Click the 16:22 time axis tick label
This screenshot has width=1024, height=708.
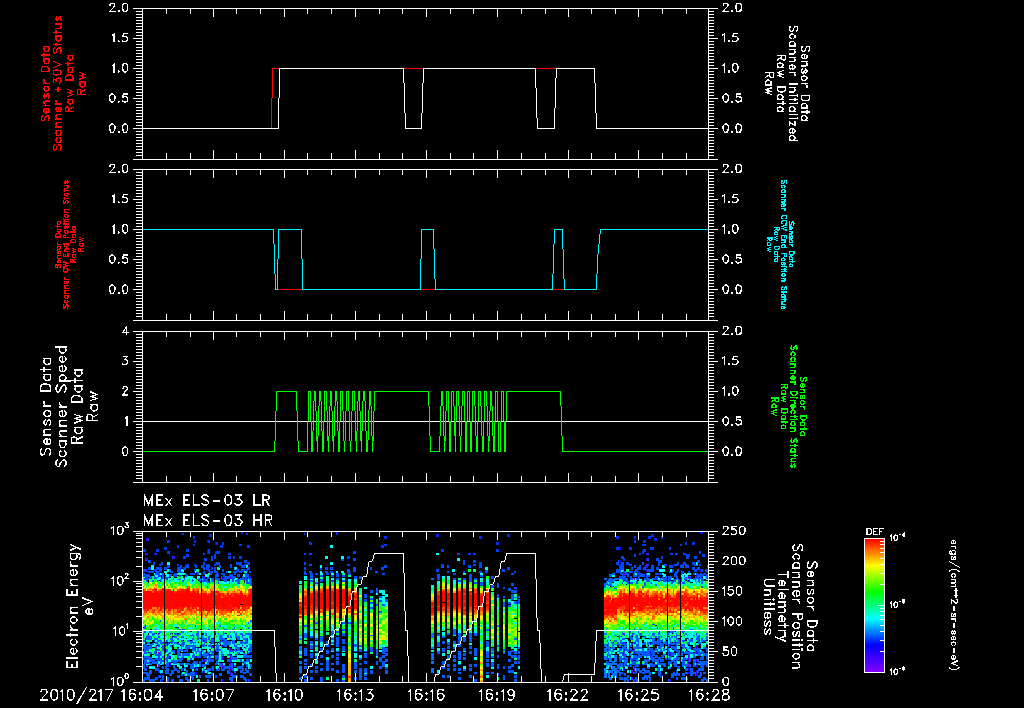tap(568, 696)
